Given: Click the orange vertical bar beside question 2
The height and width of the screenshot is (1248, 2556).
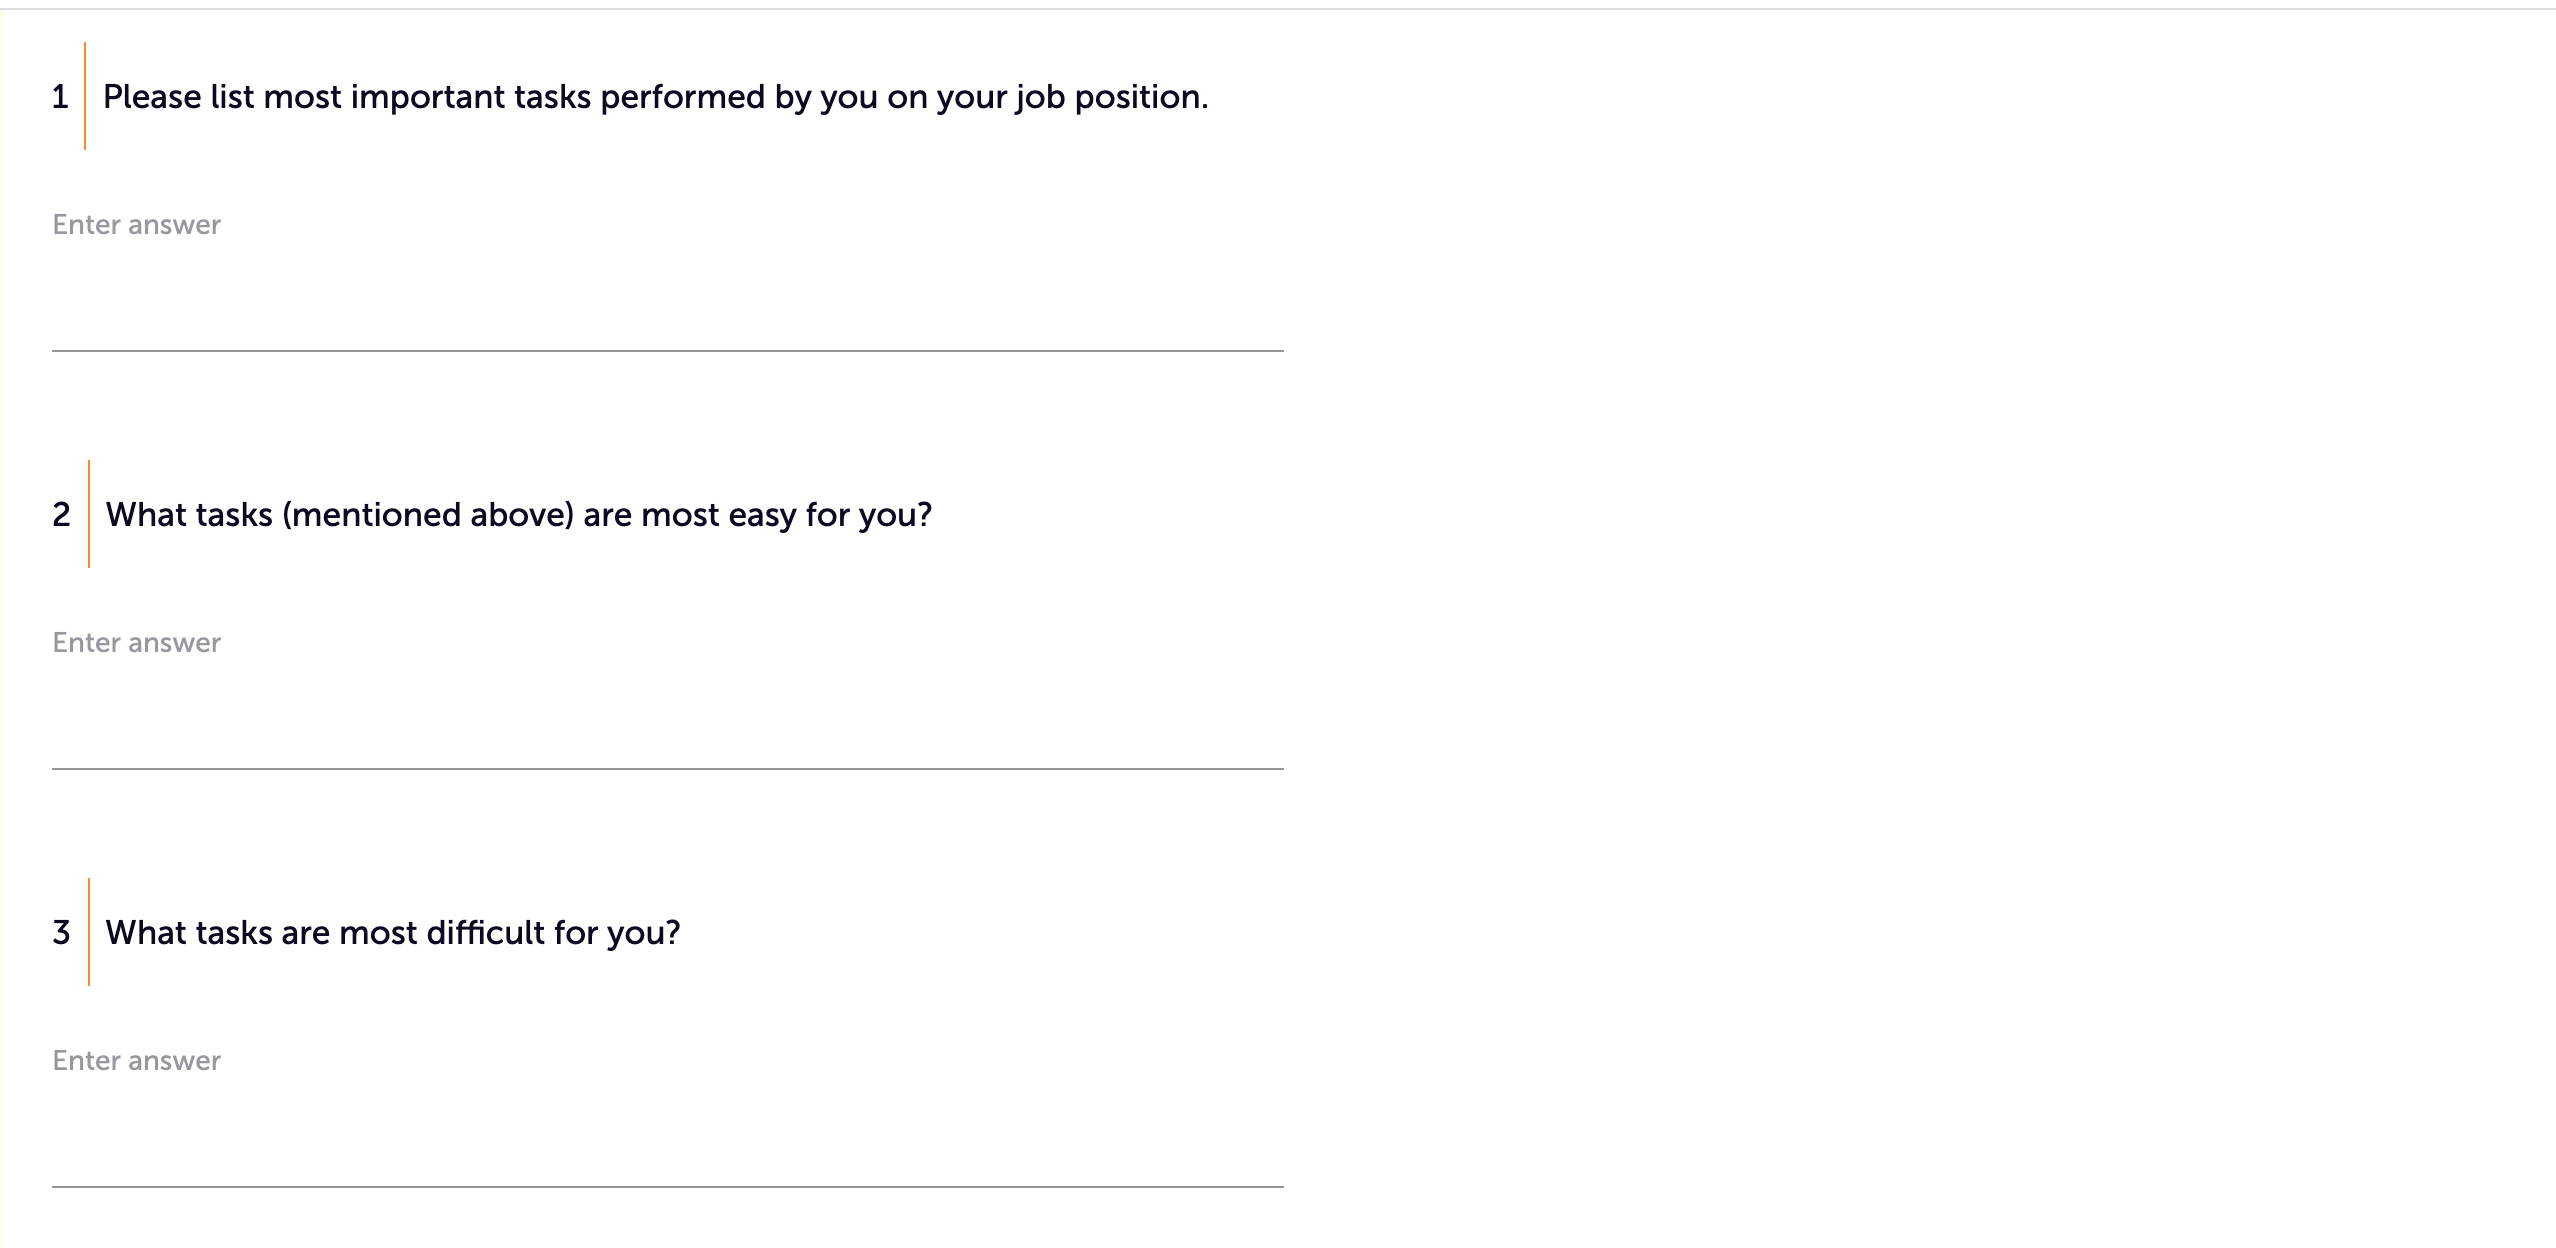Looking at the screenshot, I should click(89, 515).
